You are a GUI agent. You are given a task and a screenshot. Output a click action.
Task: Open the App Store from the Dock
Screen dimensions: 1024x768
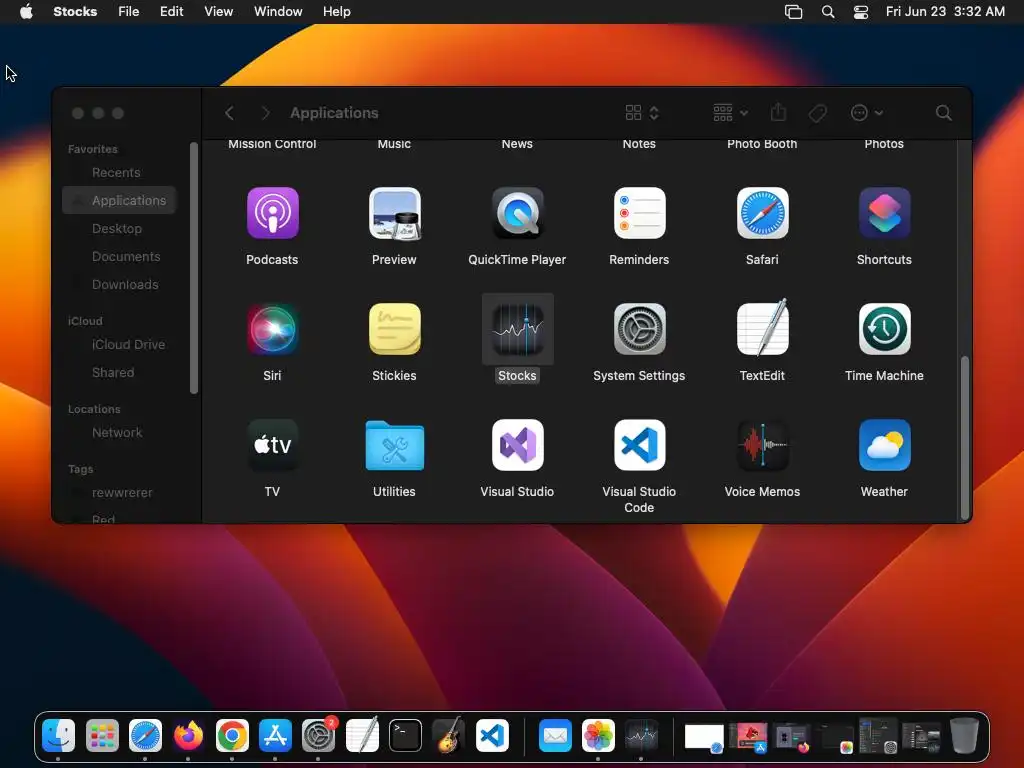275,736
